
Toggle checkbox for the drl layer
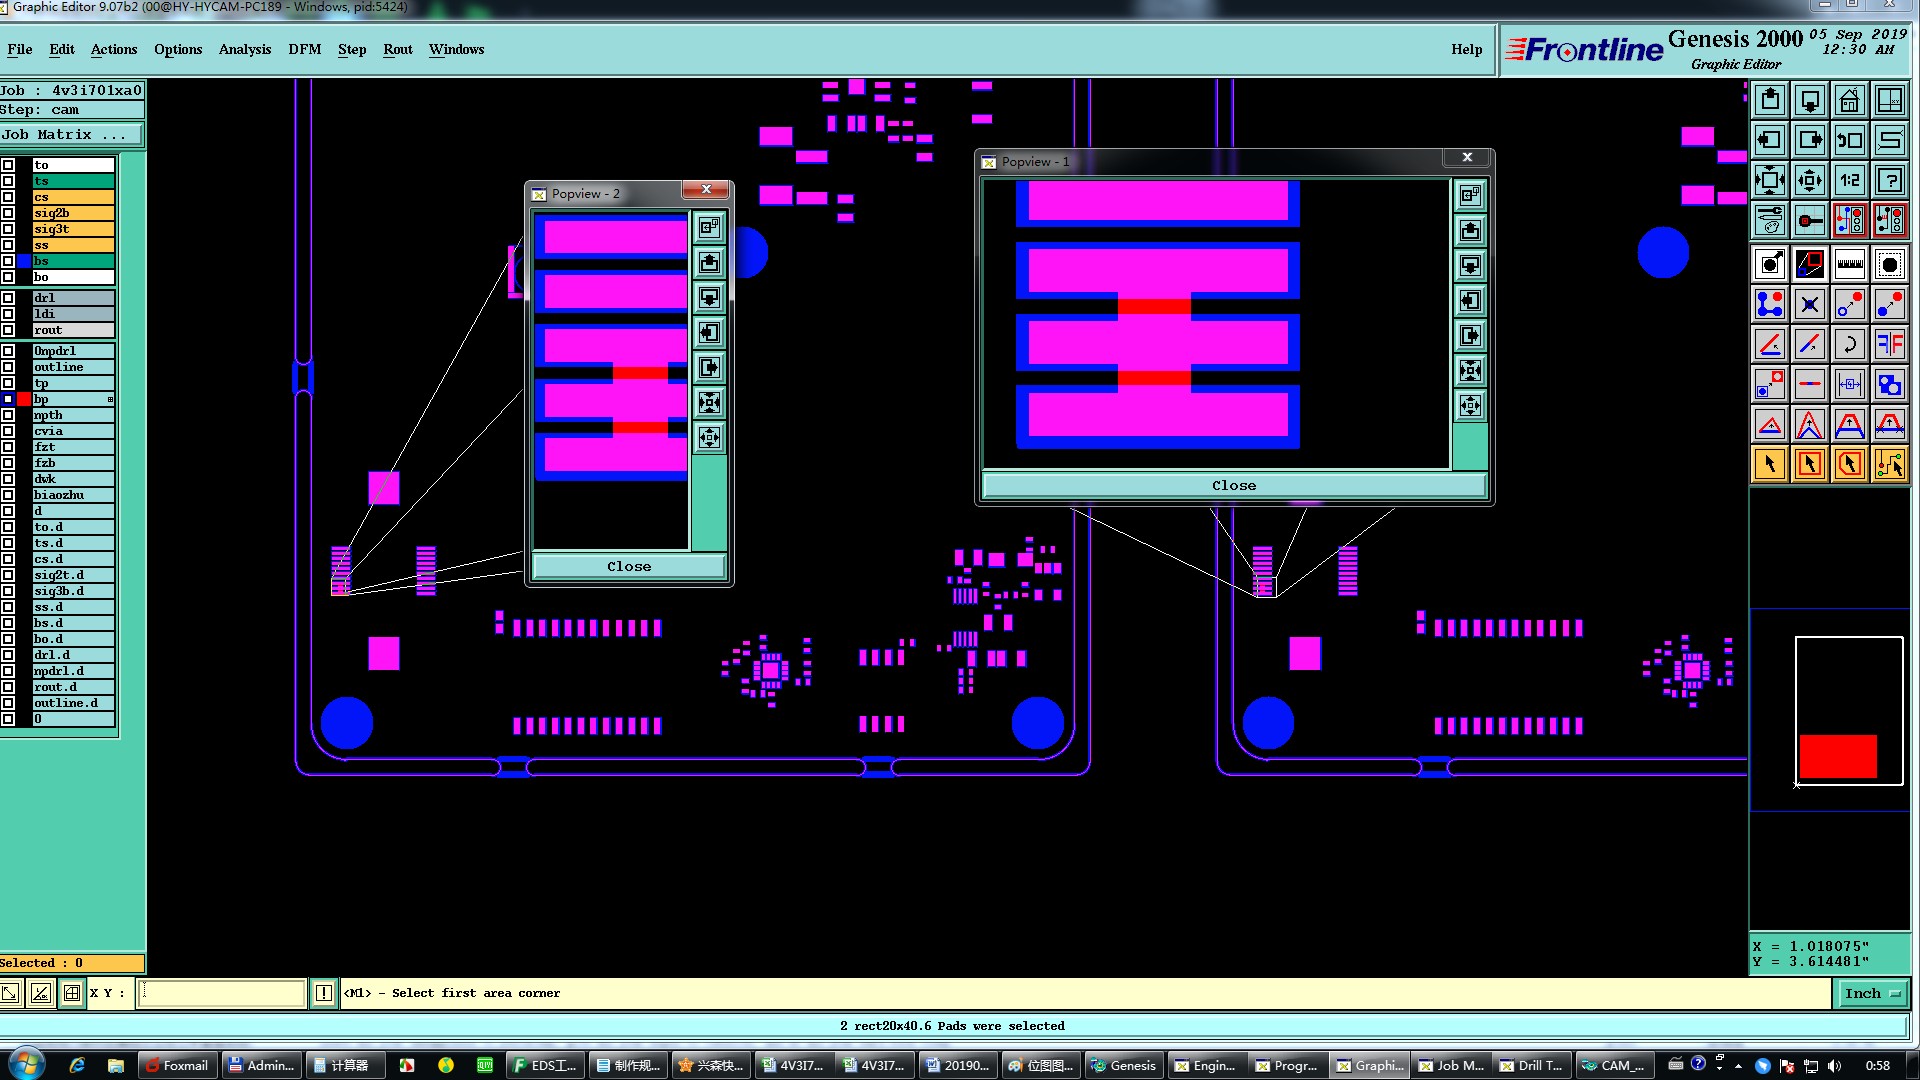pos(8,298)
